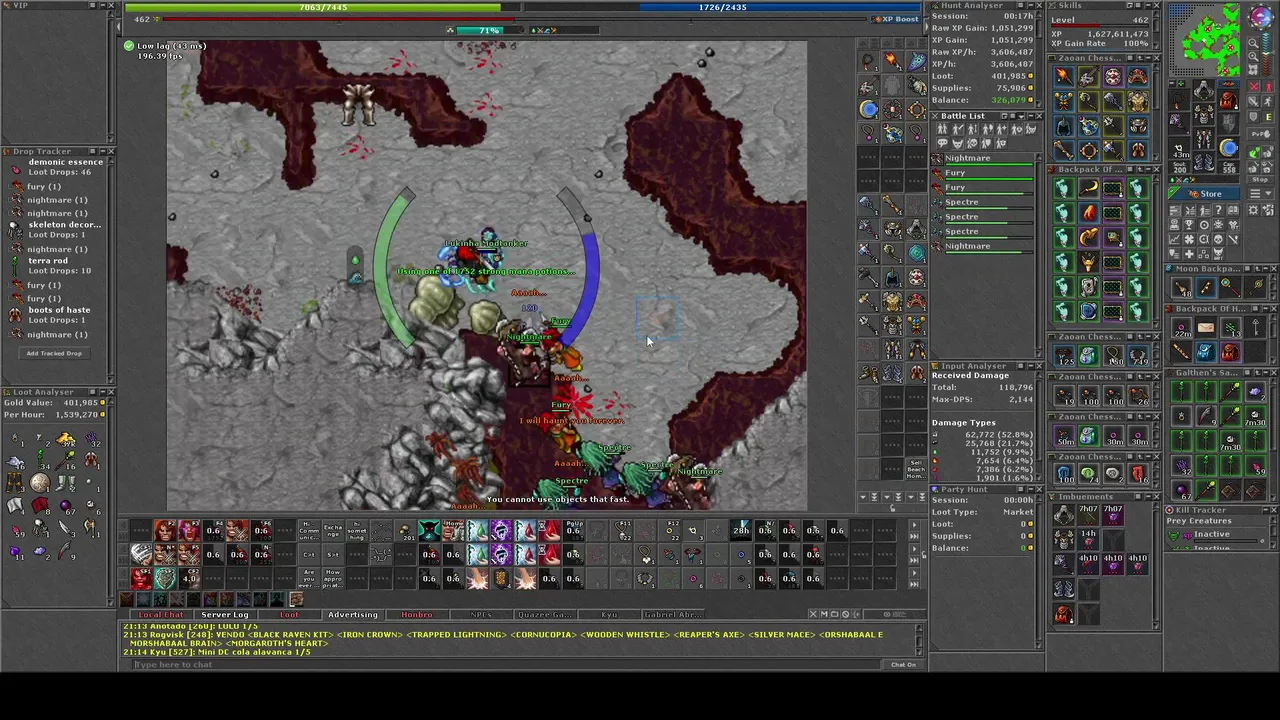This screenshot has width=1280, height=720.
Task: Zoom in the minimap
Action: click(x=1254, y=56)
